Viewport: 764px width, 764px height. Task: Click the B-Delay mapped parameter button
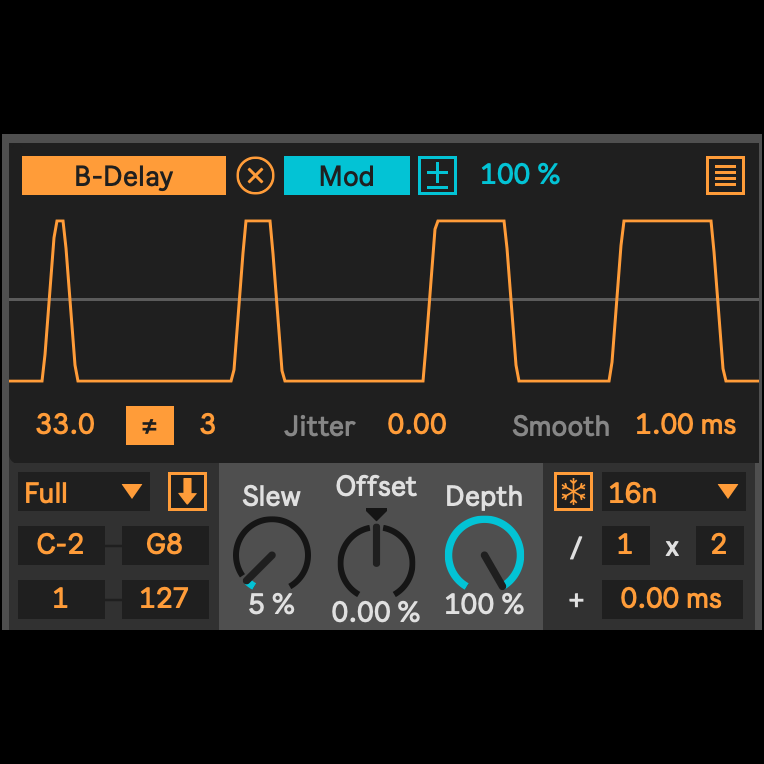[124, 176]
